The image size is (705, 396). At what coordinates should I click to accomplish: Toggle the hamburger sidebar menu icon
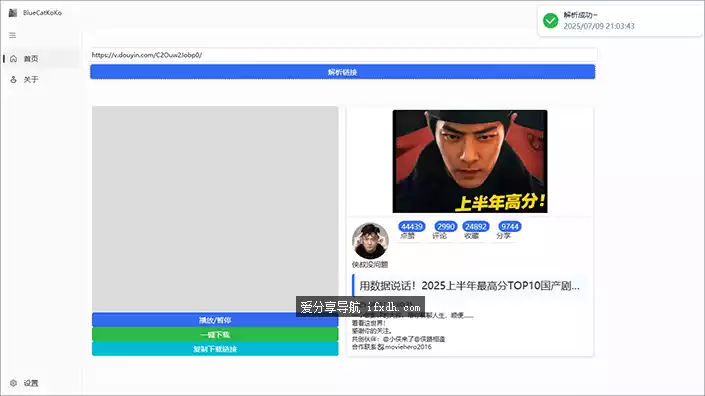(13, 35)
